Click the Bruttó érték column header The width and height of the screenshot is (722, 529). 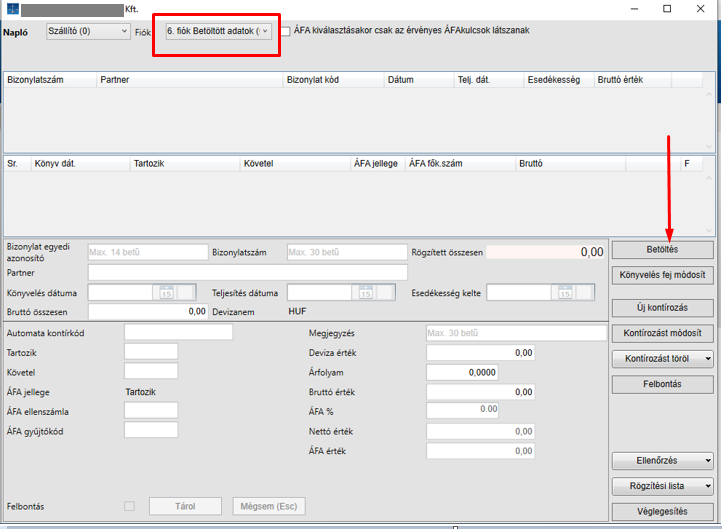click(x=633, y=80)
